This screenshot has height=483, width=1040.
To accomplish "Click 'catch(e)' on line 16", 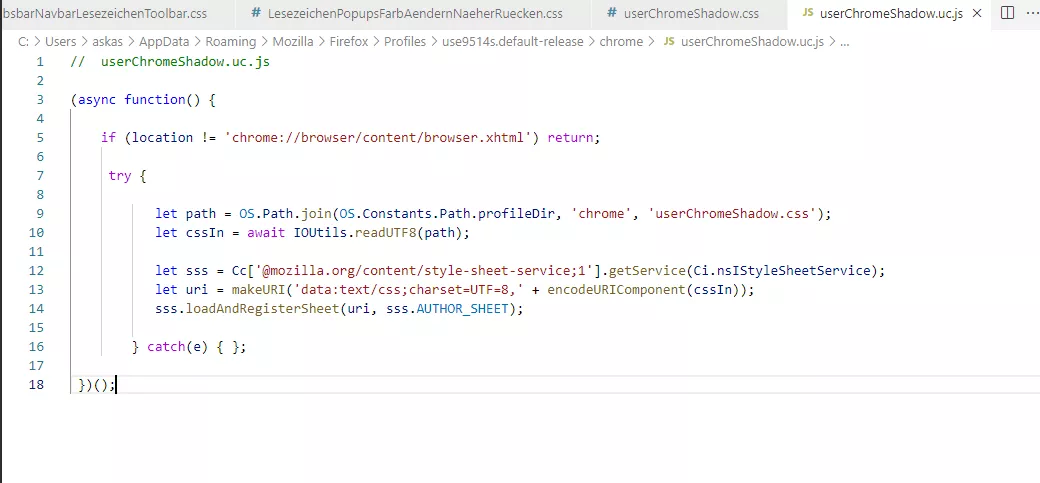I will (x=178, y=347).
